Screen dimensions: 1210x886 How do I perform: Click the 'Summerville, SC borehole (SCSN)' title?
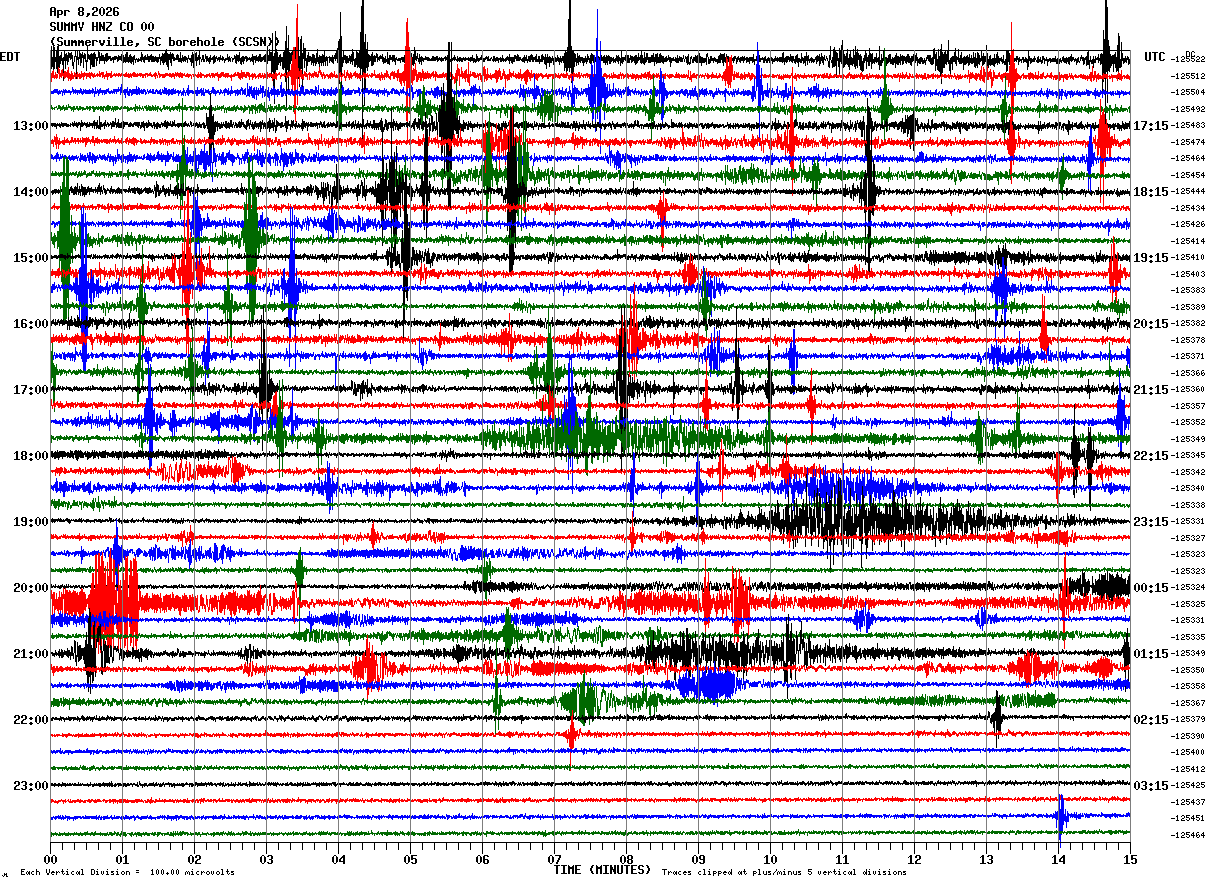coord(164,41)
